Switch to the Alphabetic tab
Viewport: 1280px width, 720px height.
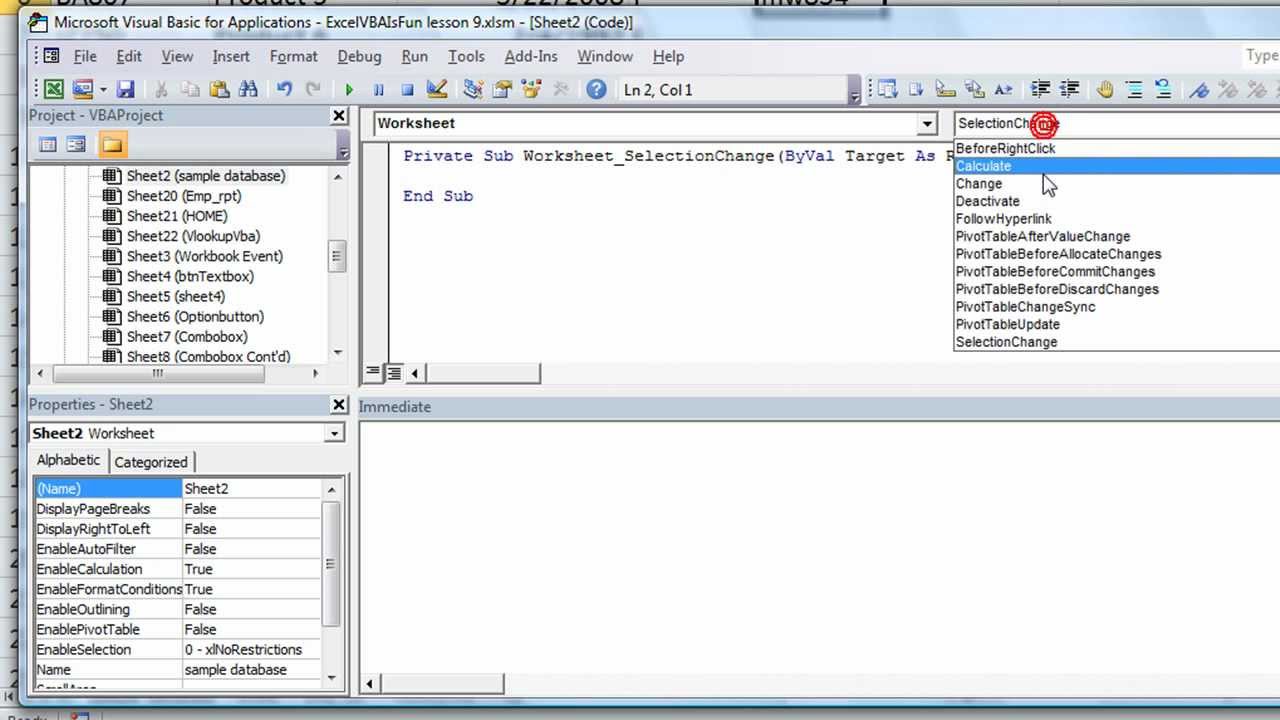(68, 460)
